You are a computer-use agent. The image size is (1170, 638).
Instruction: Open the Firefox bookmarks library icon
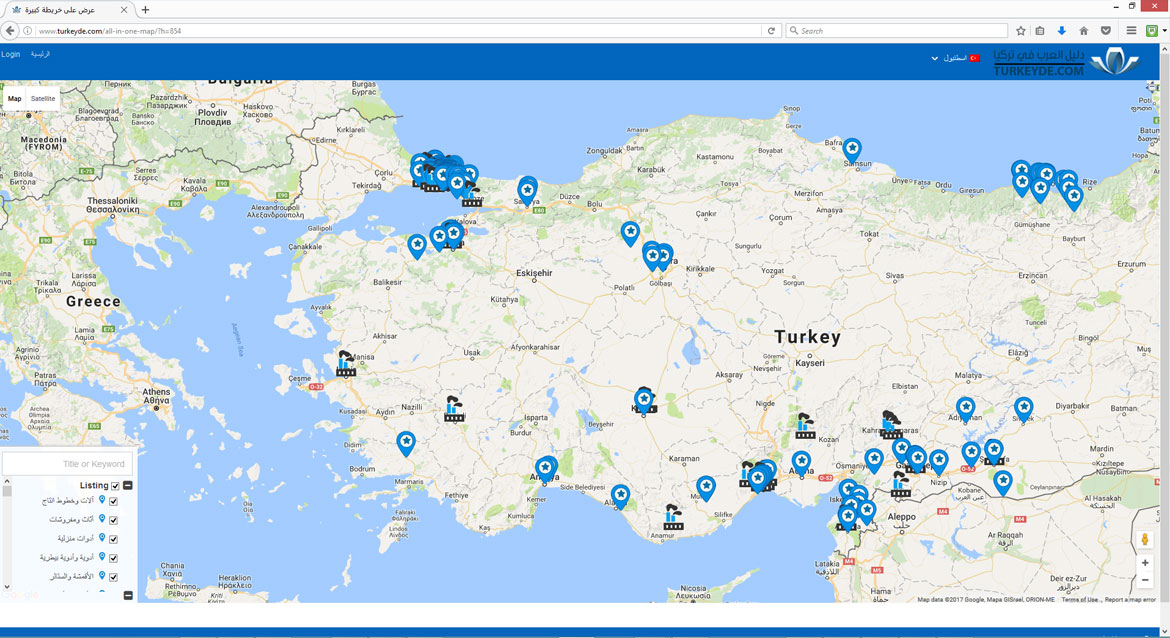click(1040, 31)
